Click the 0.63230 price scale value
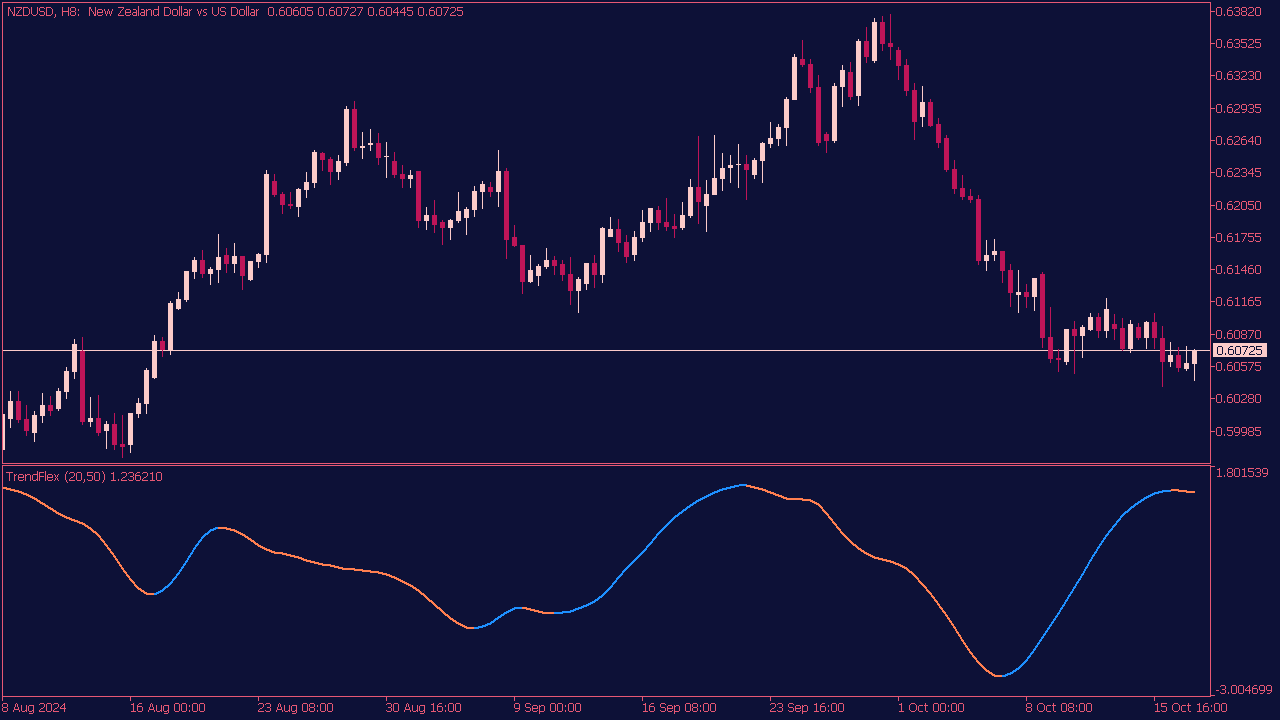This screenshot has width=1280, height=720. (x=1239, y=76)
